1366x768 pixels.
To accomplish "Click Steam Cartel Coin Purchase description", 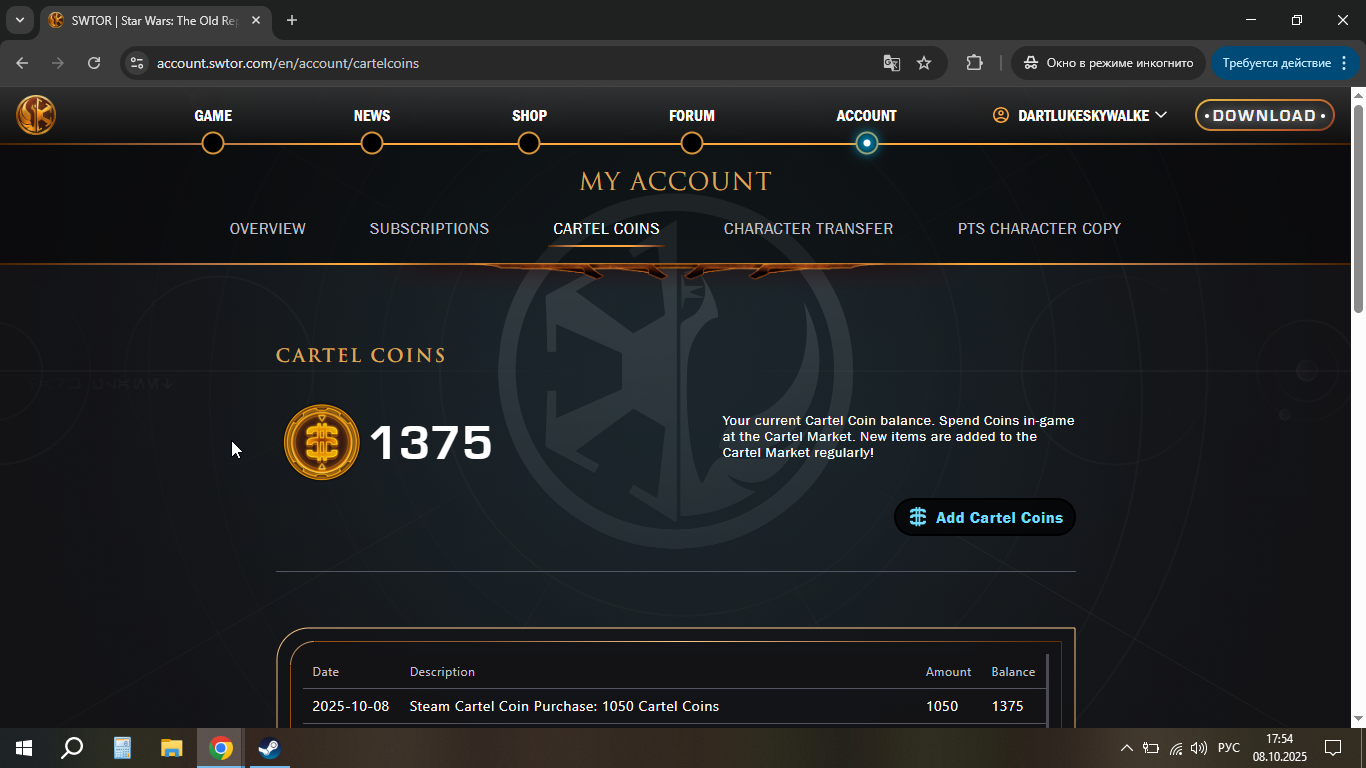I will 564,706.
